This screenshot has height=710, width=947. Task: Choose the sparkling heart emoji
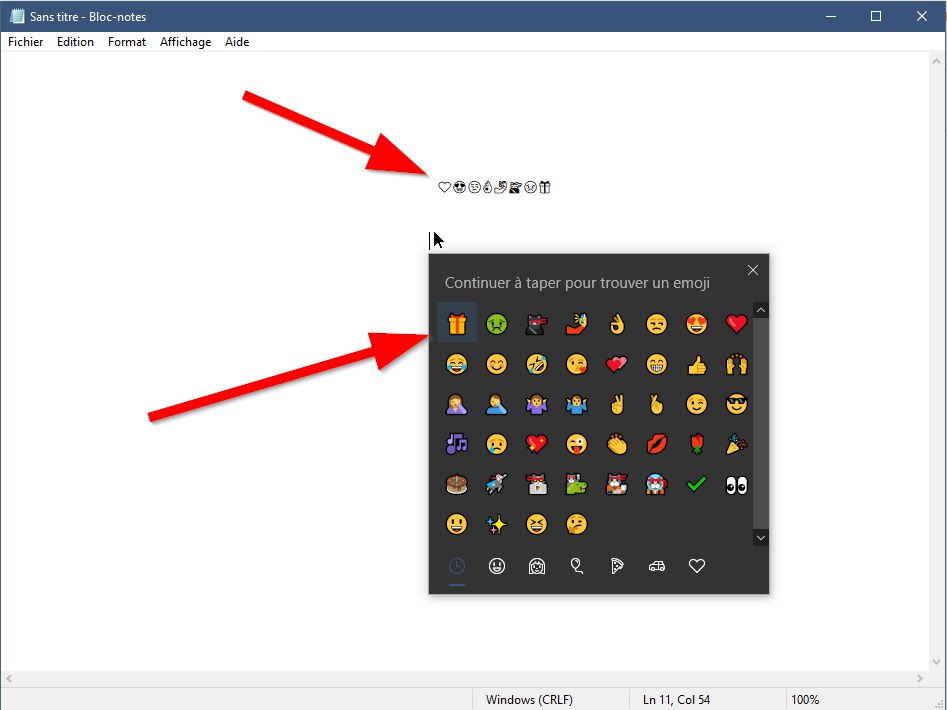[536, 444]
